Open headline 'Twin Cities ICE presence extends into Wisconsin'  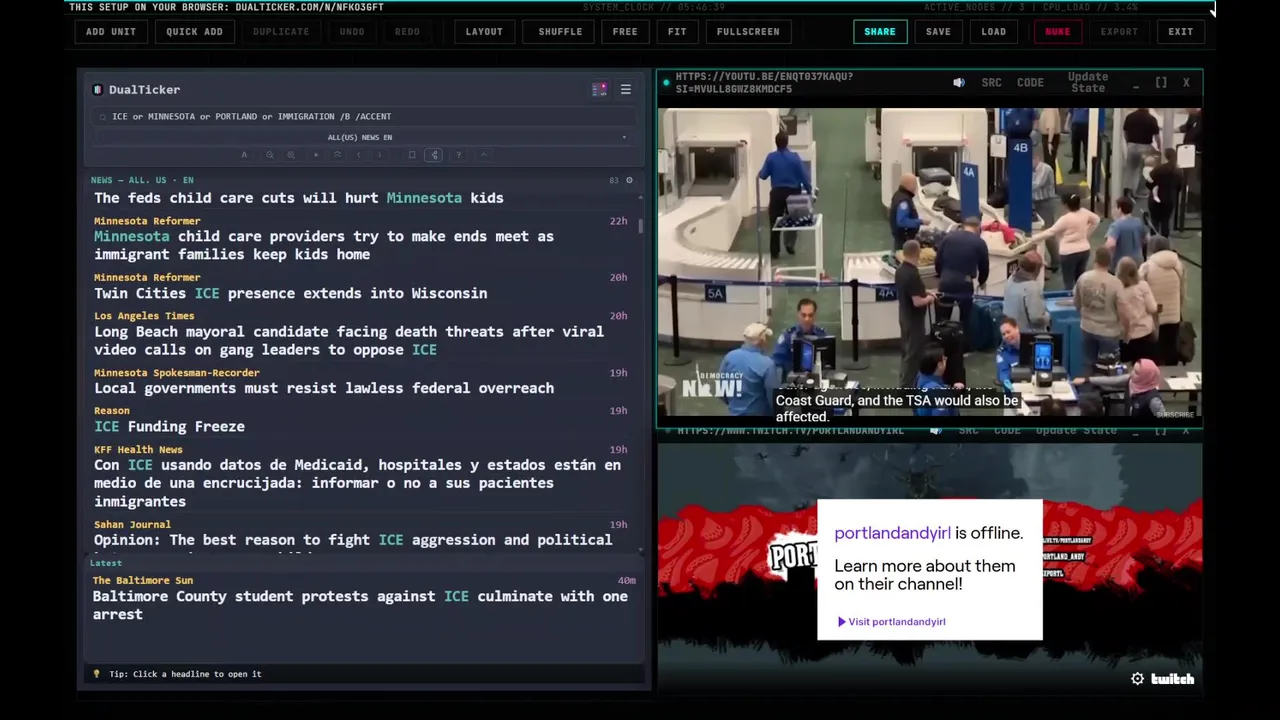point(290,294)
